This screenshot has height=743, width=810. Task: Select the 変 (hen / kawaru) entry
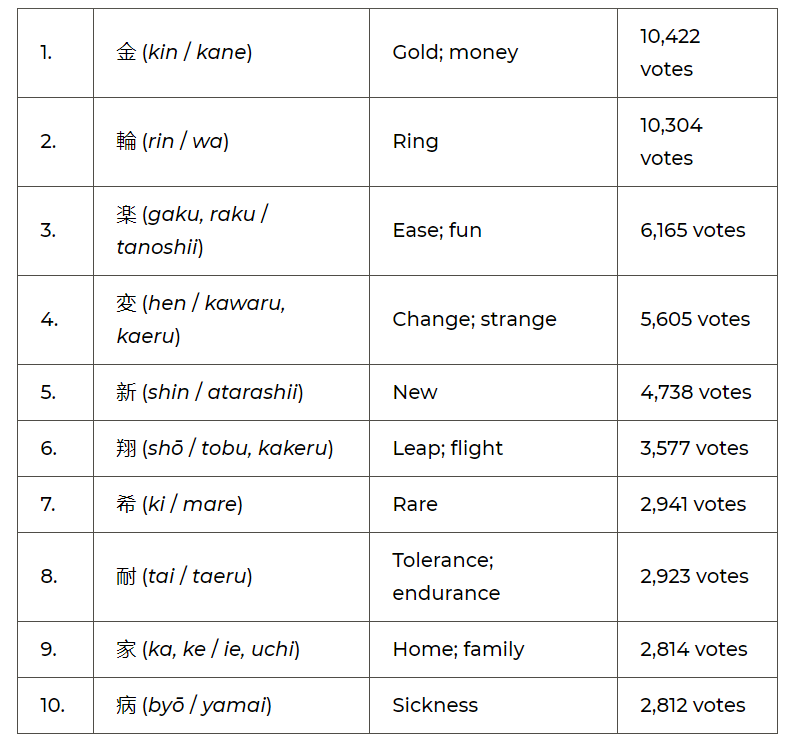[200, 319]
